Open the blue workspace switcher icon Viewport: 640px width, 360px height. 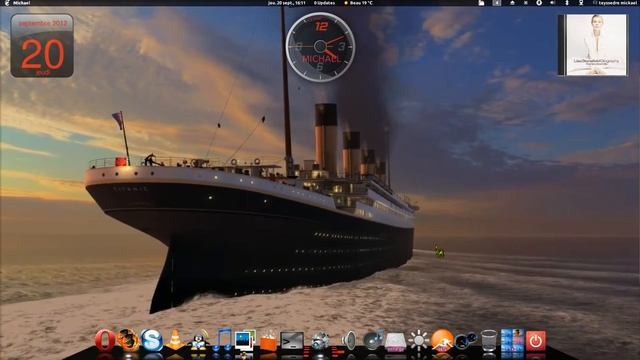coord(512,340)
